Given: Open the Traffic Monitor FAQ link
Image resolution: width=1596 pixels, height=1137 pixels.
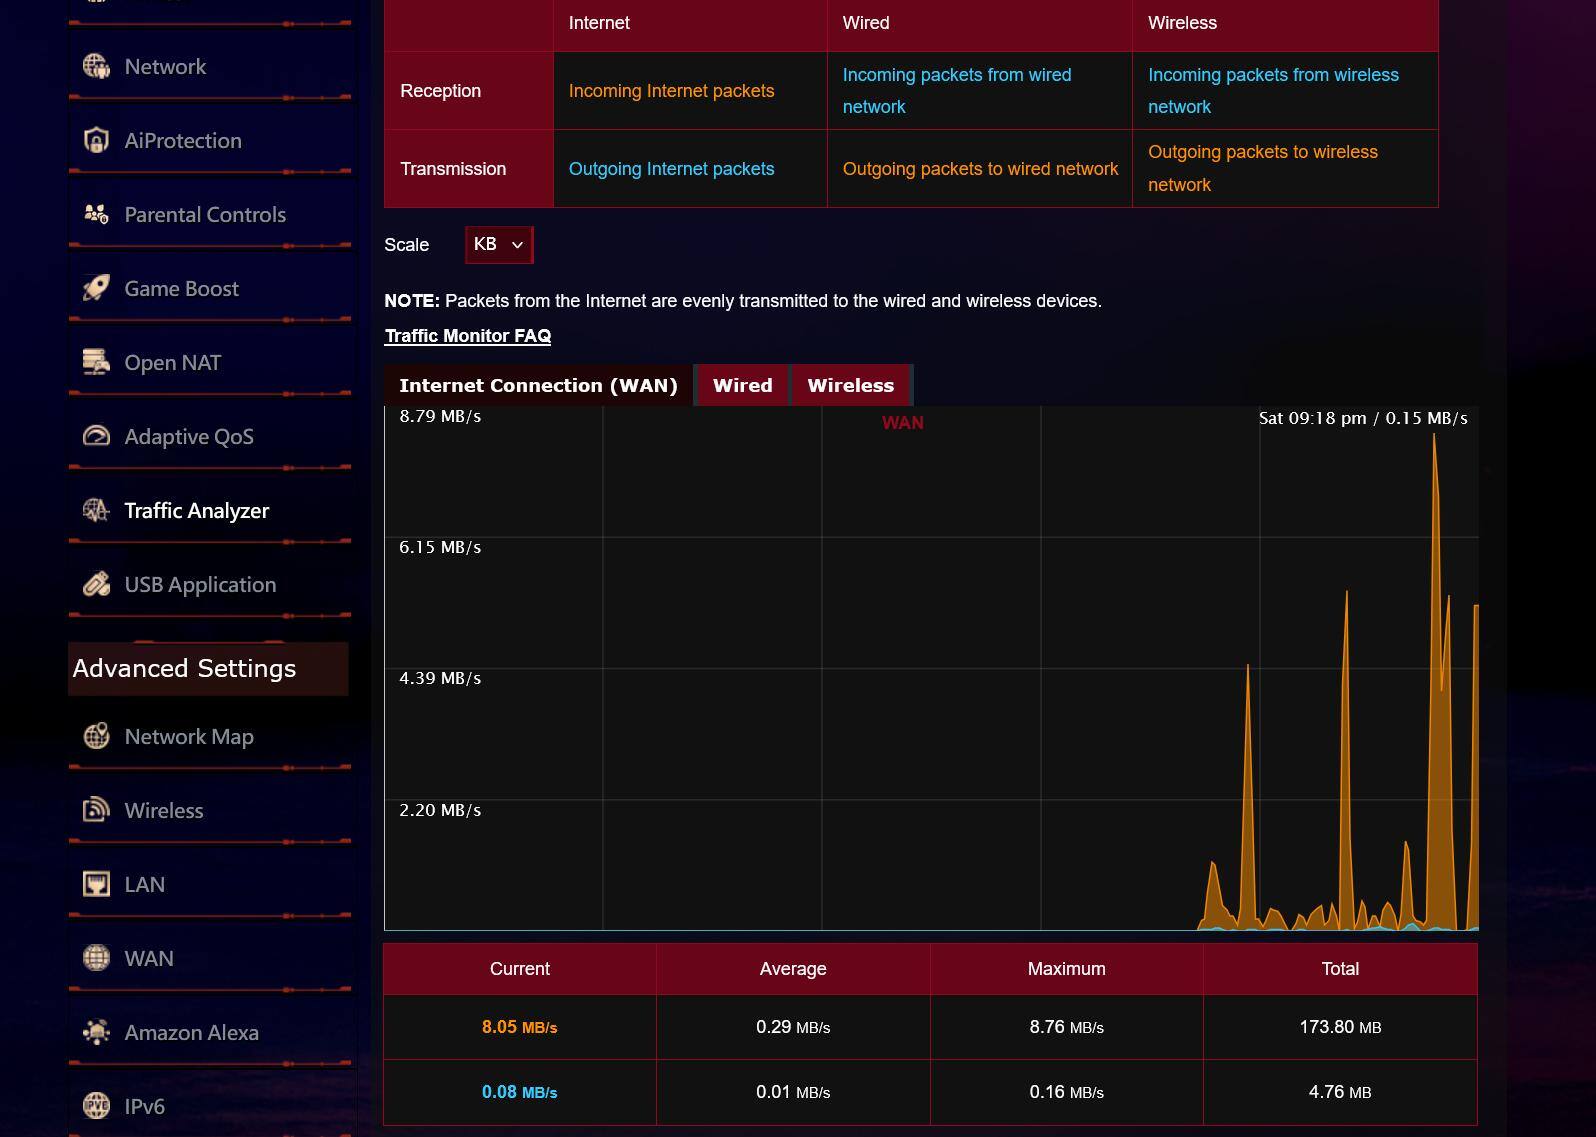Looking at the screenshot, I should pos(468,336).
